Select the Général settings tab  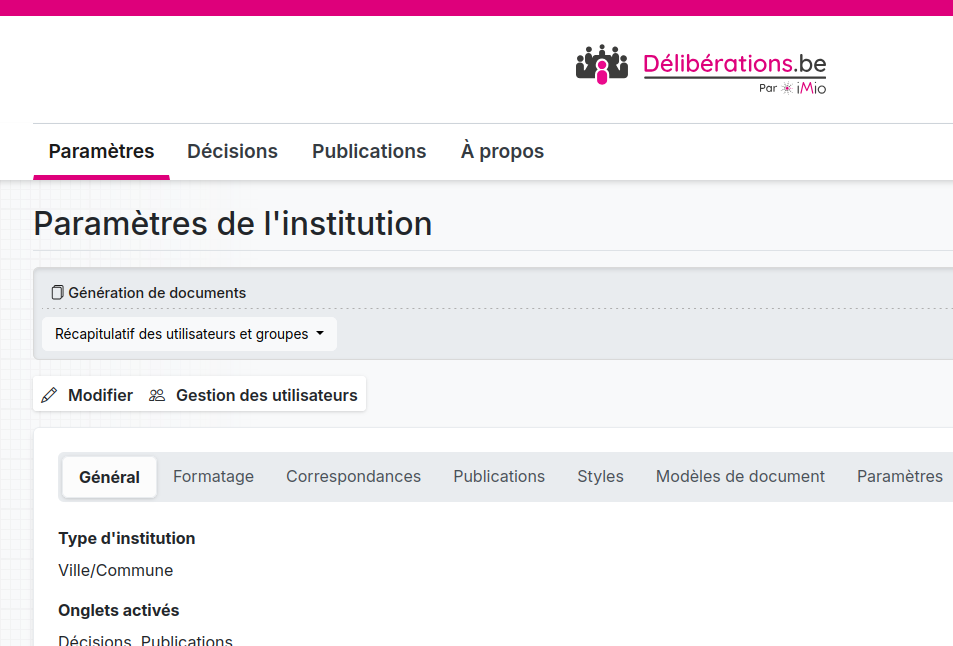pos(109,477)
